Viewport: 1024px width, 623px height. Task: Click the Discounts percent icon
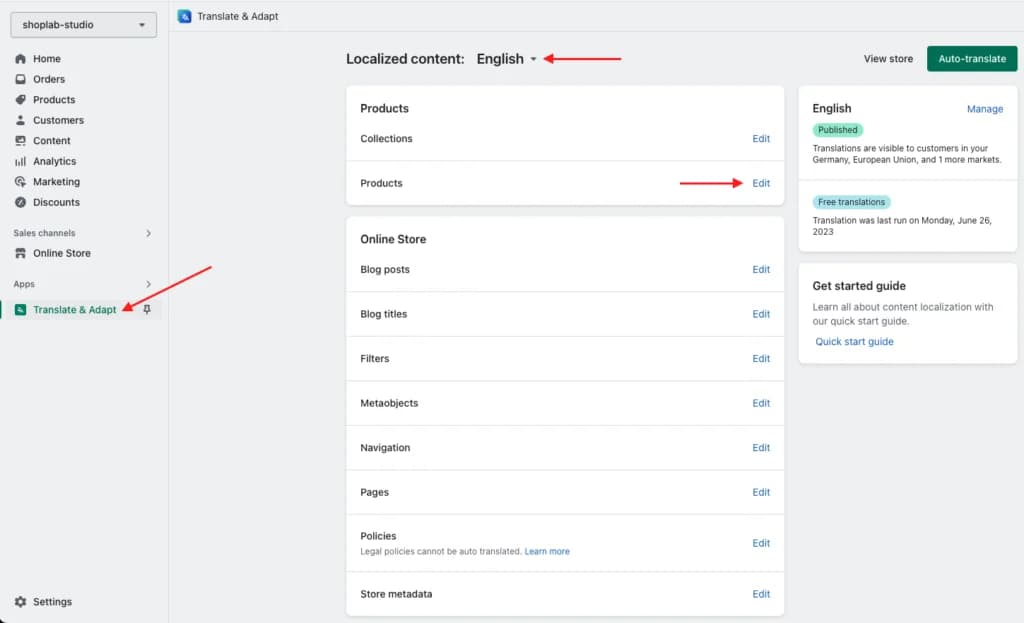pyautogui.click(x=20, y=202)
